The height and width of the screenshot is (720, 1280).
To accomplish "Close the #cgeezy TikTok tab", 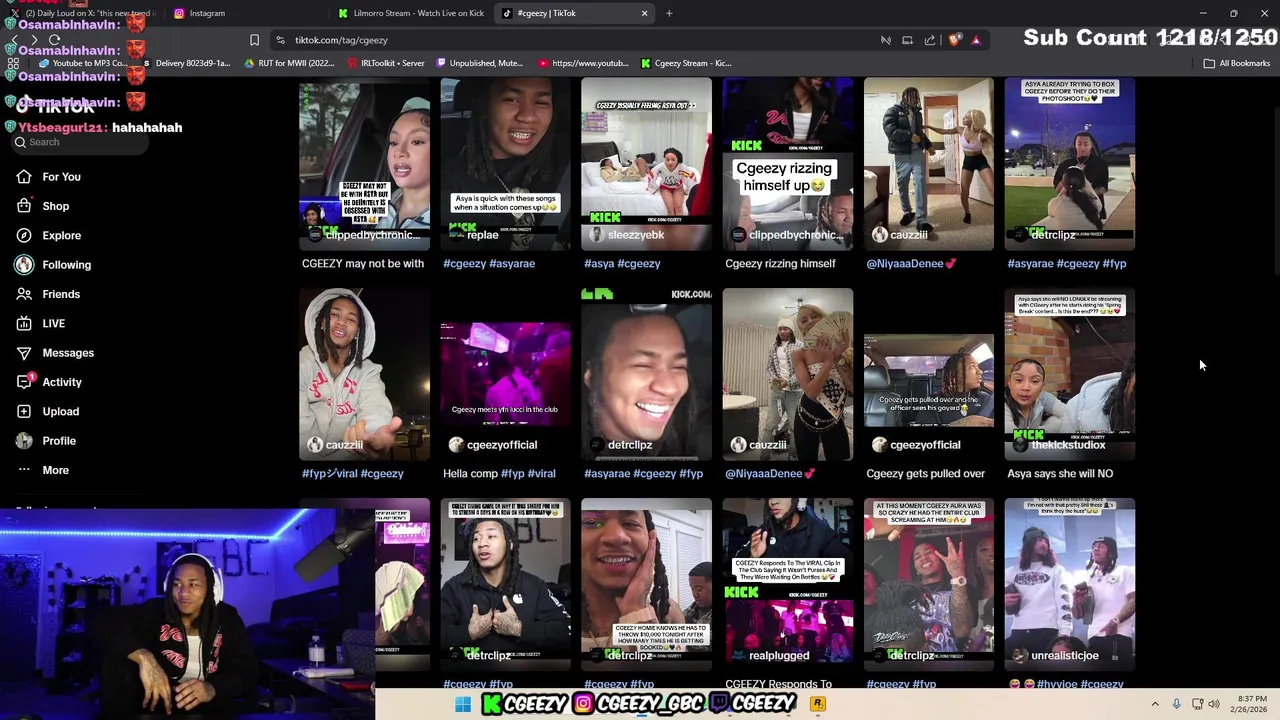I will [x=644, y=13].
